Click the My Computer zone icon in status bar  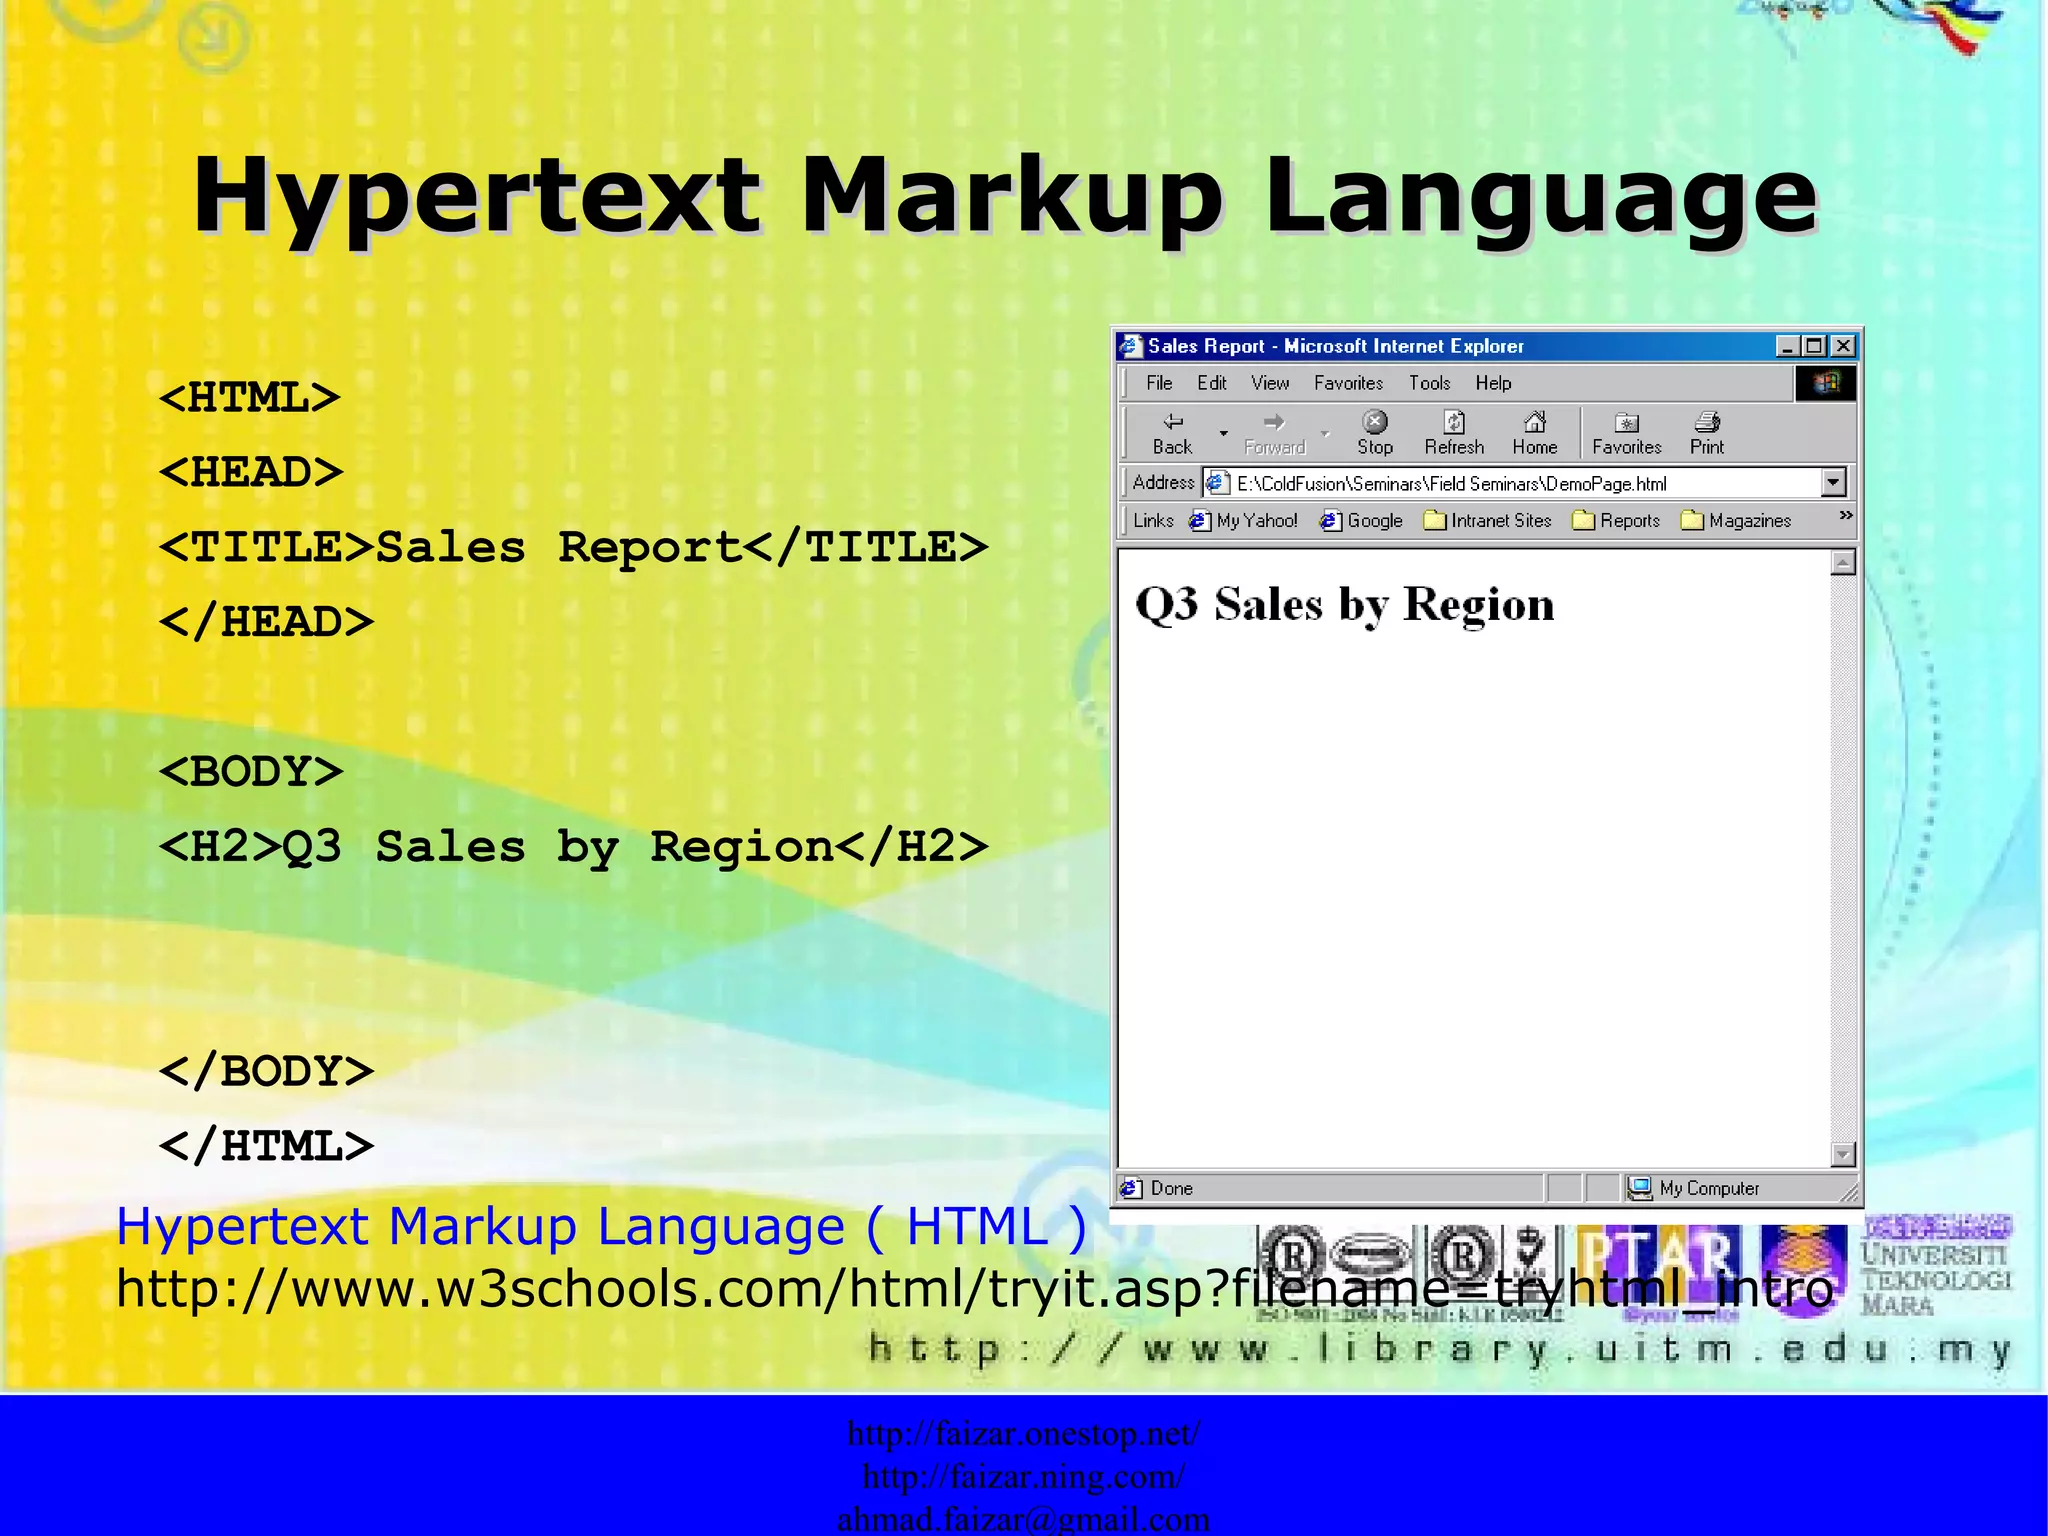pyautogui.click(x=1639, y=1188)
